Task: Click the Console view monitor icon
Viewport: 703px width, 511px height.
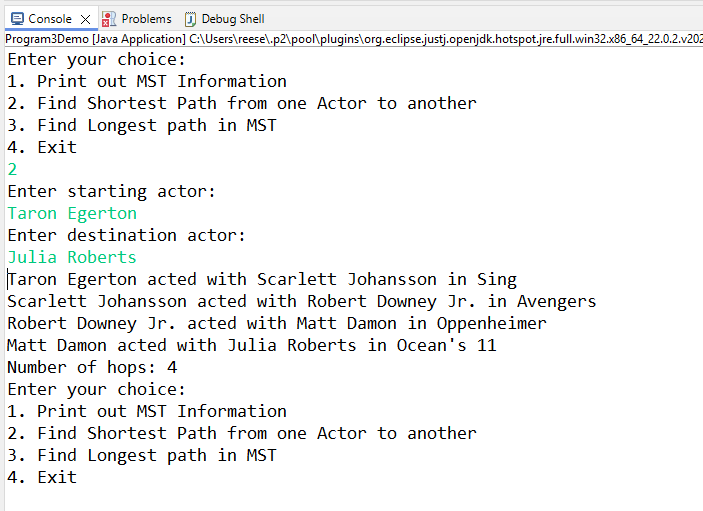Action: point(17,19)
